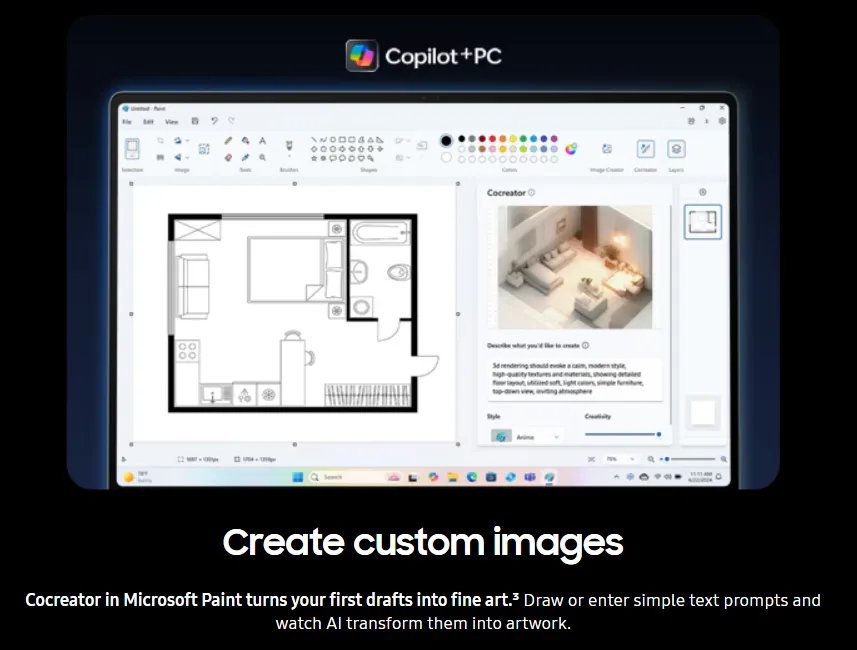
Task: Pick the green color swatch
Action: (x=523, y=139)
